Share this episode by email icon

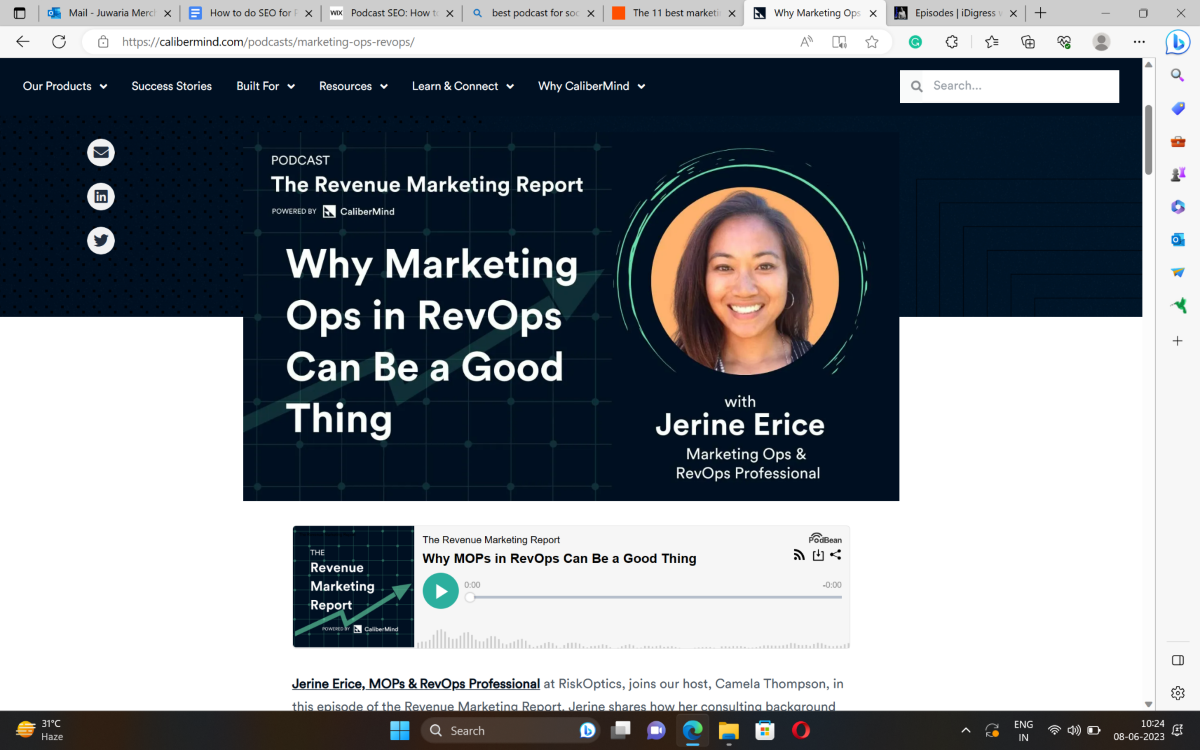[x=101, y=152]
